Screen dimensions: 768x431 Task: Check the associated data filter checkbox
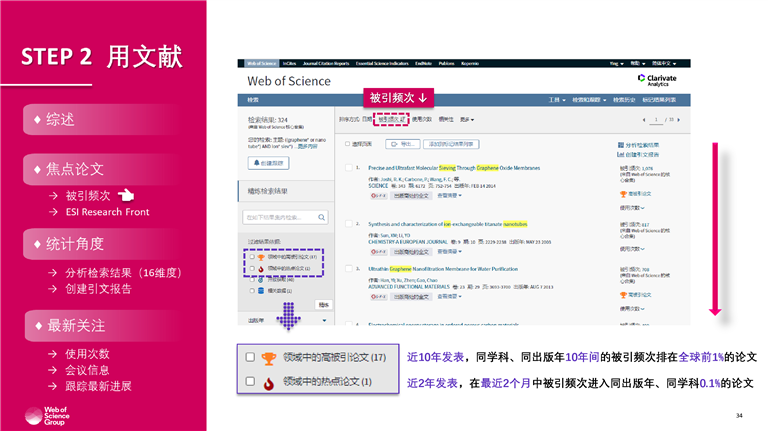click(x=252, y=291)
